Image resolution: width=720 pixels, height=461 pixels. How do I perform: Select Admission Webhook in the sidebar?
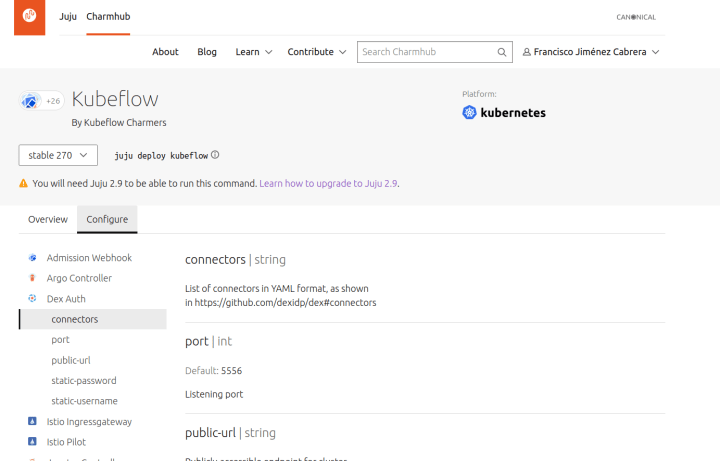pos(89,258)
